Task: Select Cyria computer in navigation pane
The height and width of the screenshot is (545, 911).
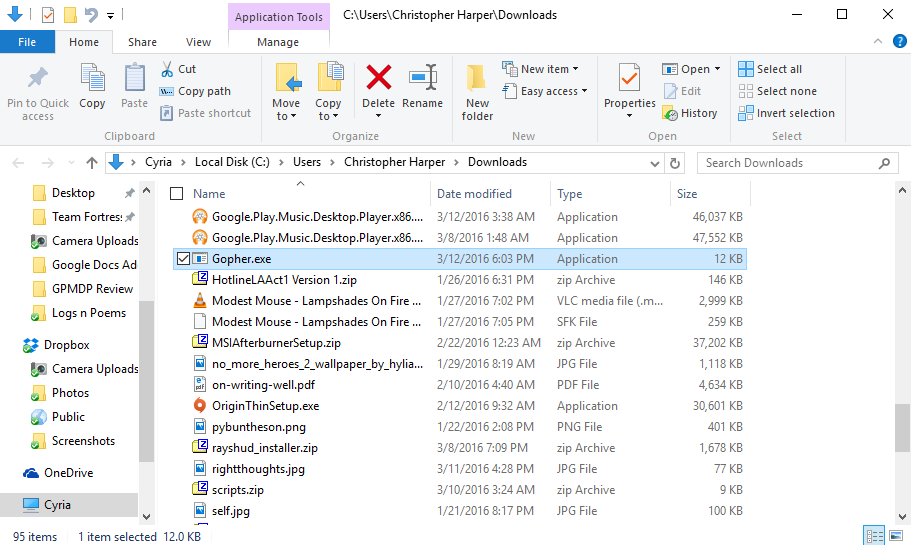Action: pyautogui.click(x=69, y=504)
